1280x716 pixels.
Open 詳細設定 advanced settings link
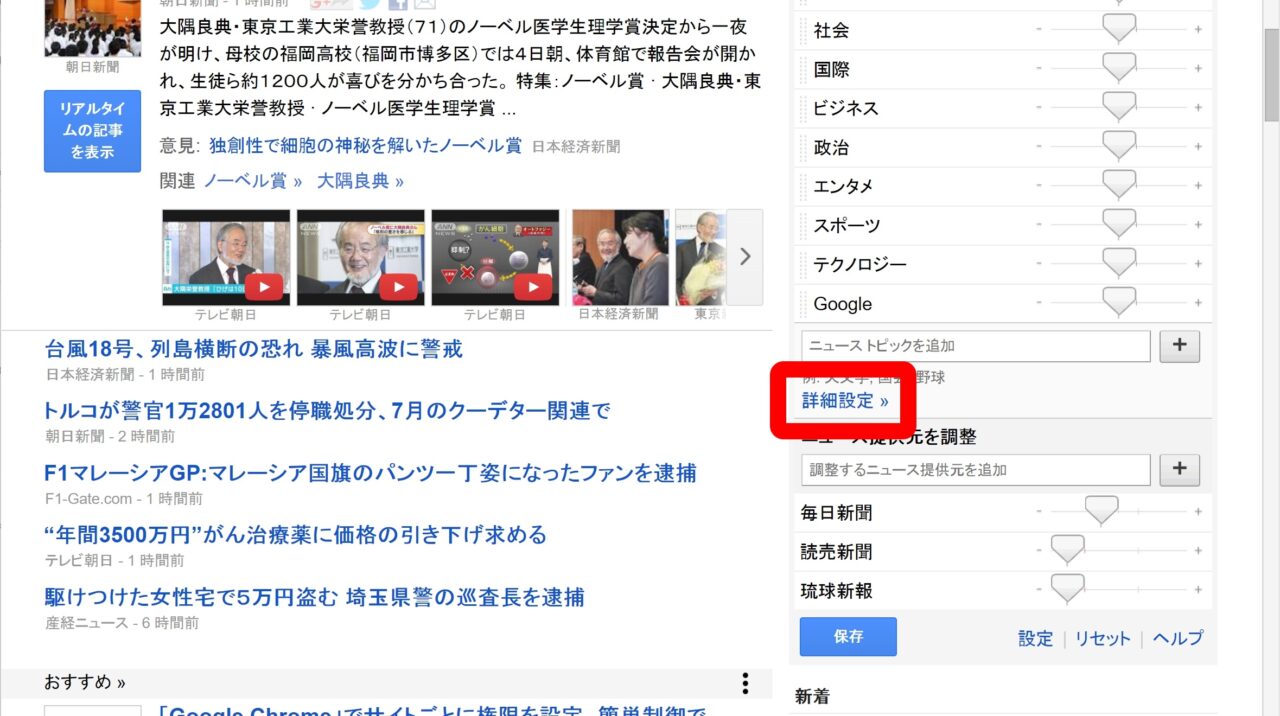coord(844,401)
